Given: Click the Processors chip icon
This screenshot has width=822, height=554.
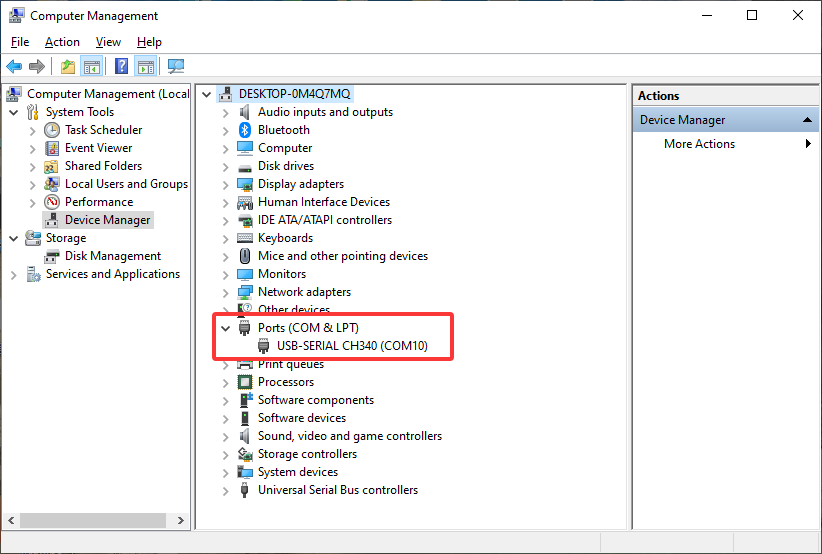Looking at the screenshot, I should click(245, 382).
